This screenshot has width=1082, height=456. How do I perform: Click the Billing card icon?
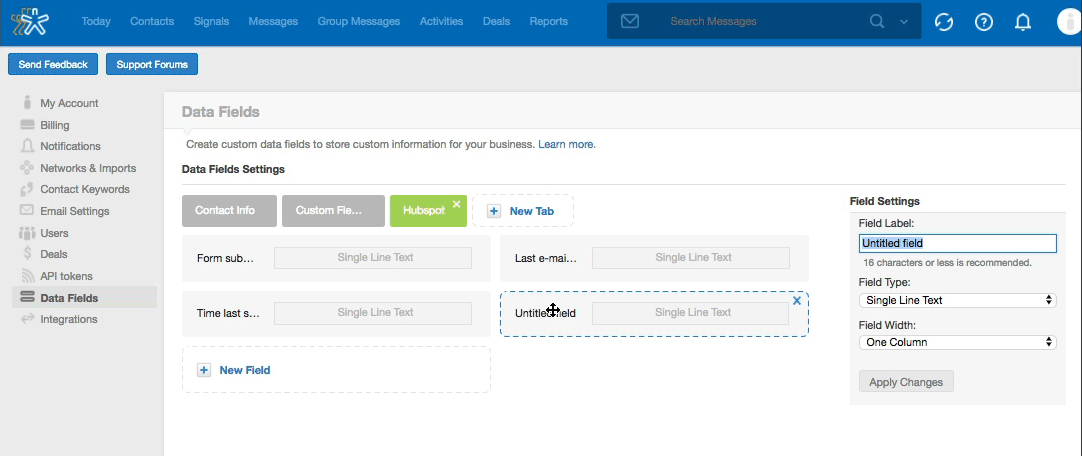(27, 125)
